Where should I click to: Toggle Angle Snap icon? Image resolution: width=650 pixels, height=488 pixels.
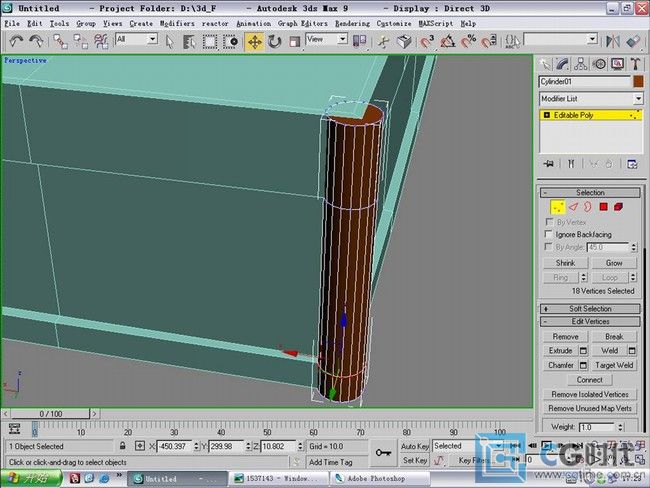(447, 41)
